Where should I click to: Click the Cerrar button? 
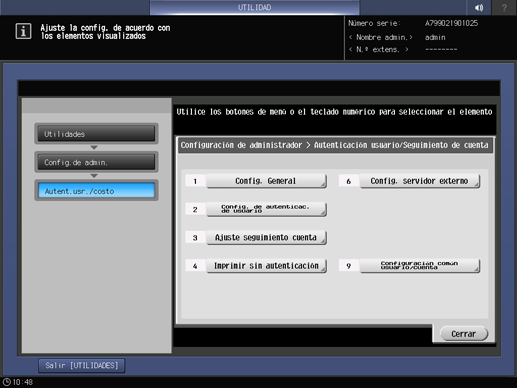[x=464, y=334]
